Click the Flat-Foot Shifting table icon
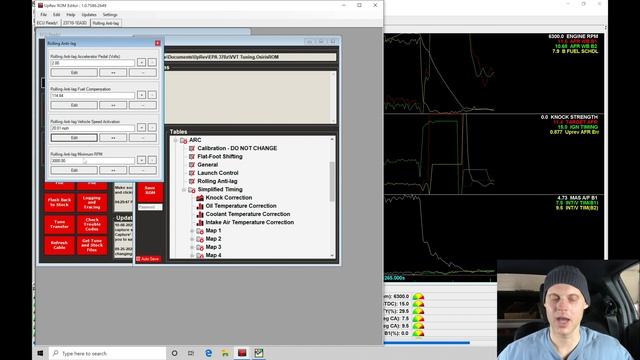 tap(192, 156)
